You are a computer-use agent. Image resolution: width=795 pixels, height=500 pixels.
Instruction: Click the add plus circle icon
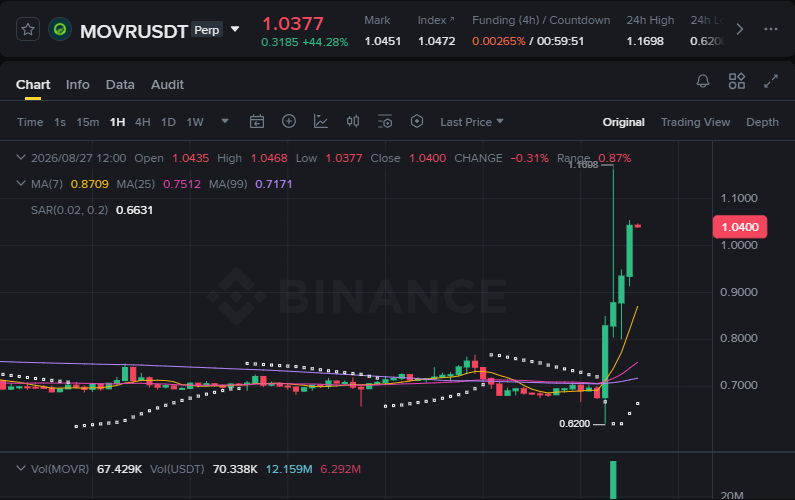289,121
